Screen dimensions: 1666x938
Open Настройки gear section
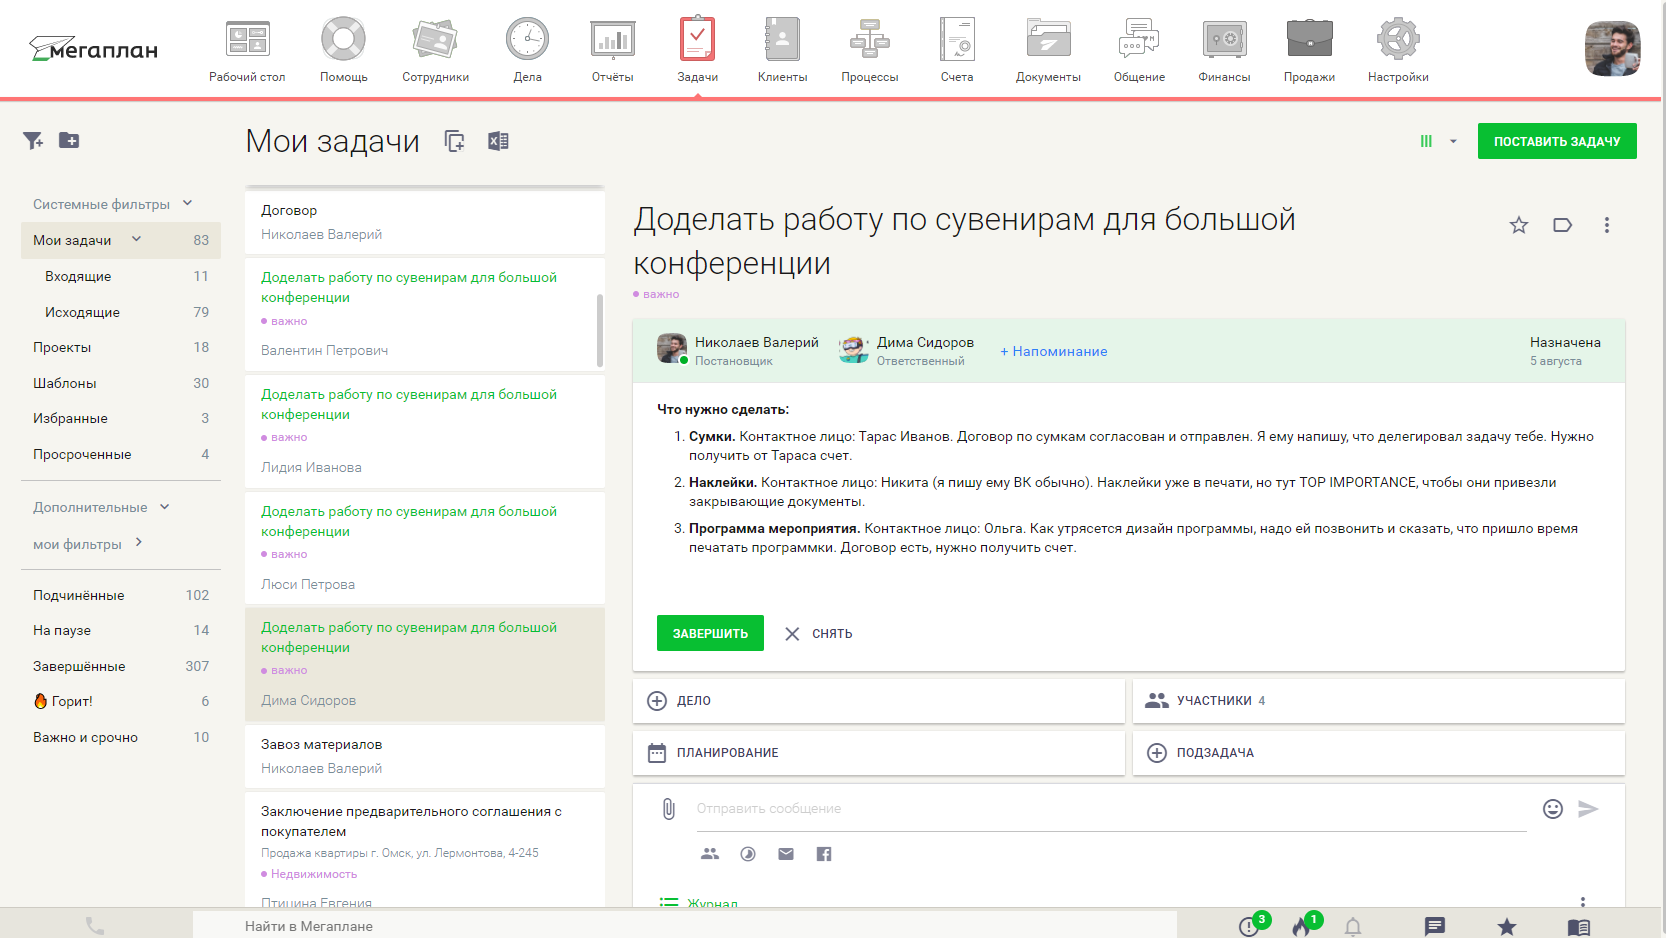1398,50
